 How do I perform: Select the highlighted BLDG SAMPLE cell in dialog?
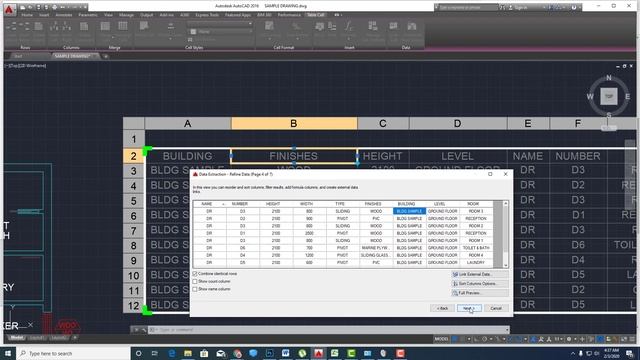(409, 211)
